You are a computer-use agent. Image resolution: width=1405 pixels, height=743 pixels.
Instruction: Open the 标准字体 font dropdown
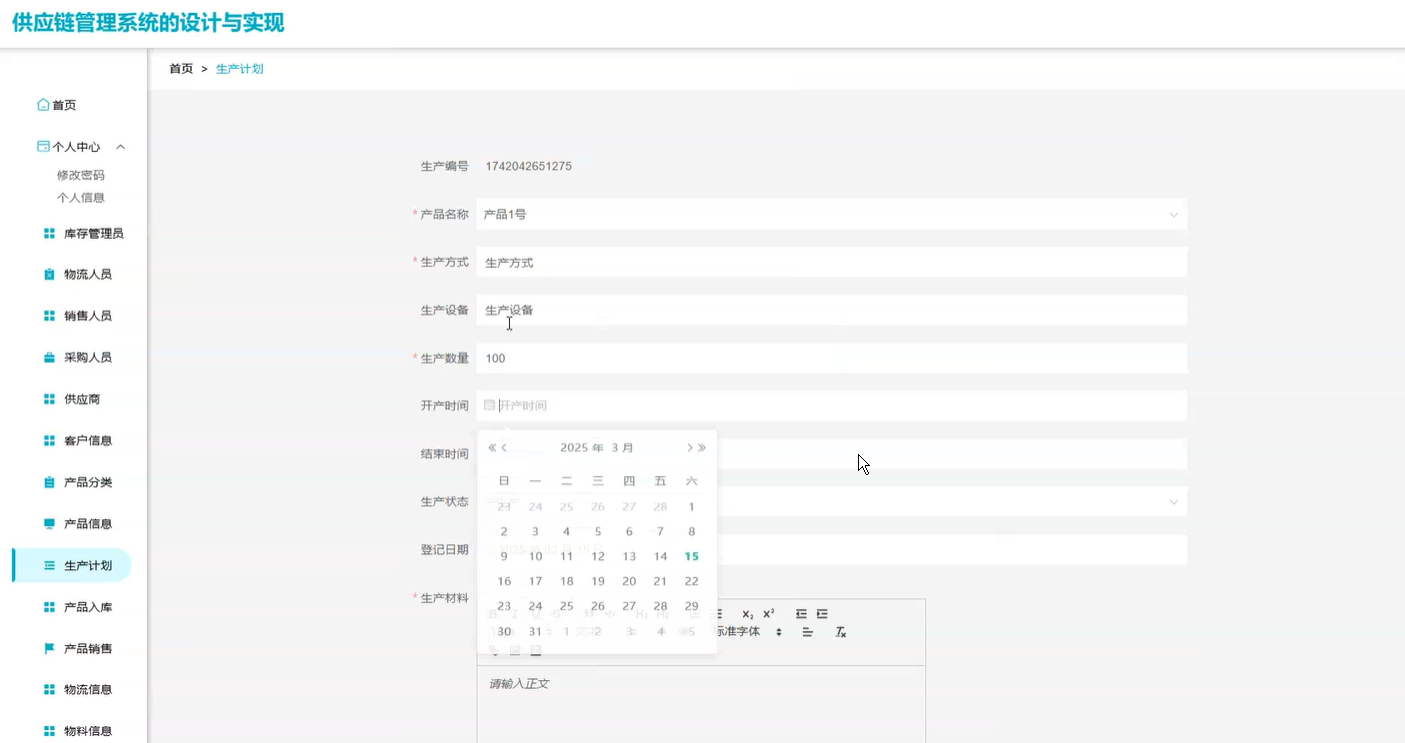[x=748, y=632]
